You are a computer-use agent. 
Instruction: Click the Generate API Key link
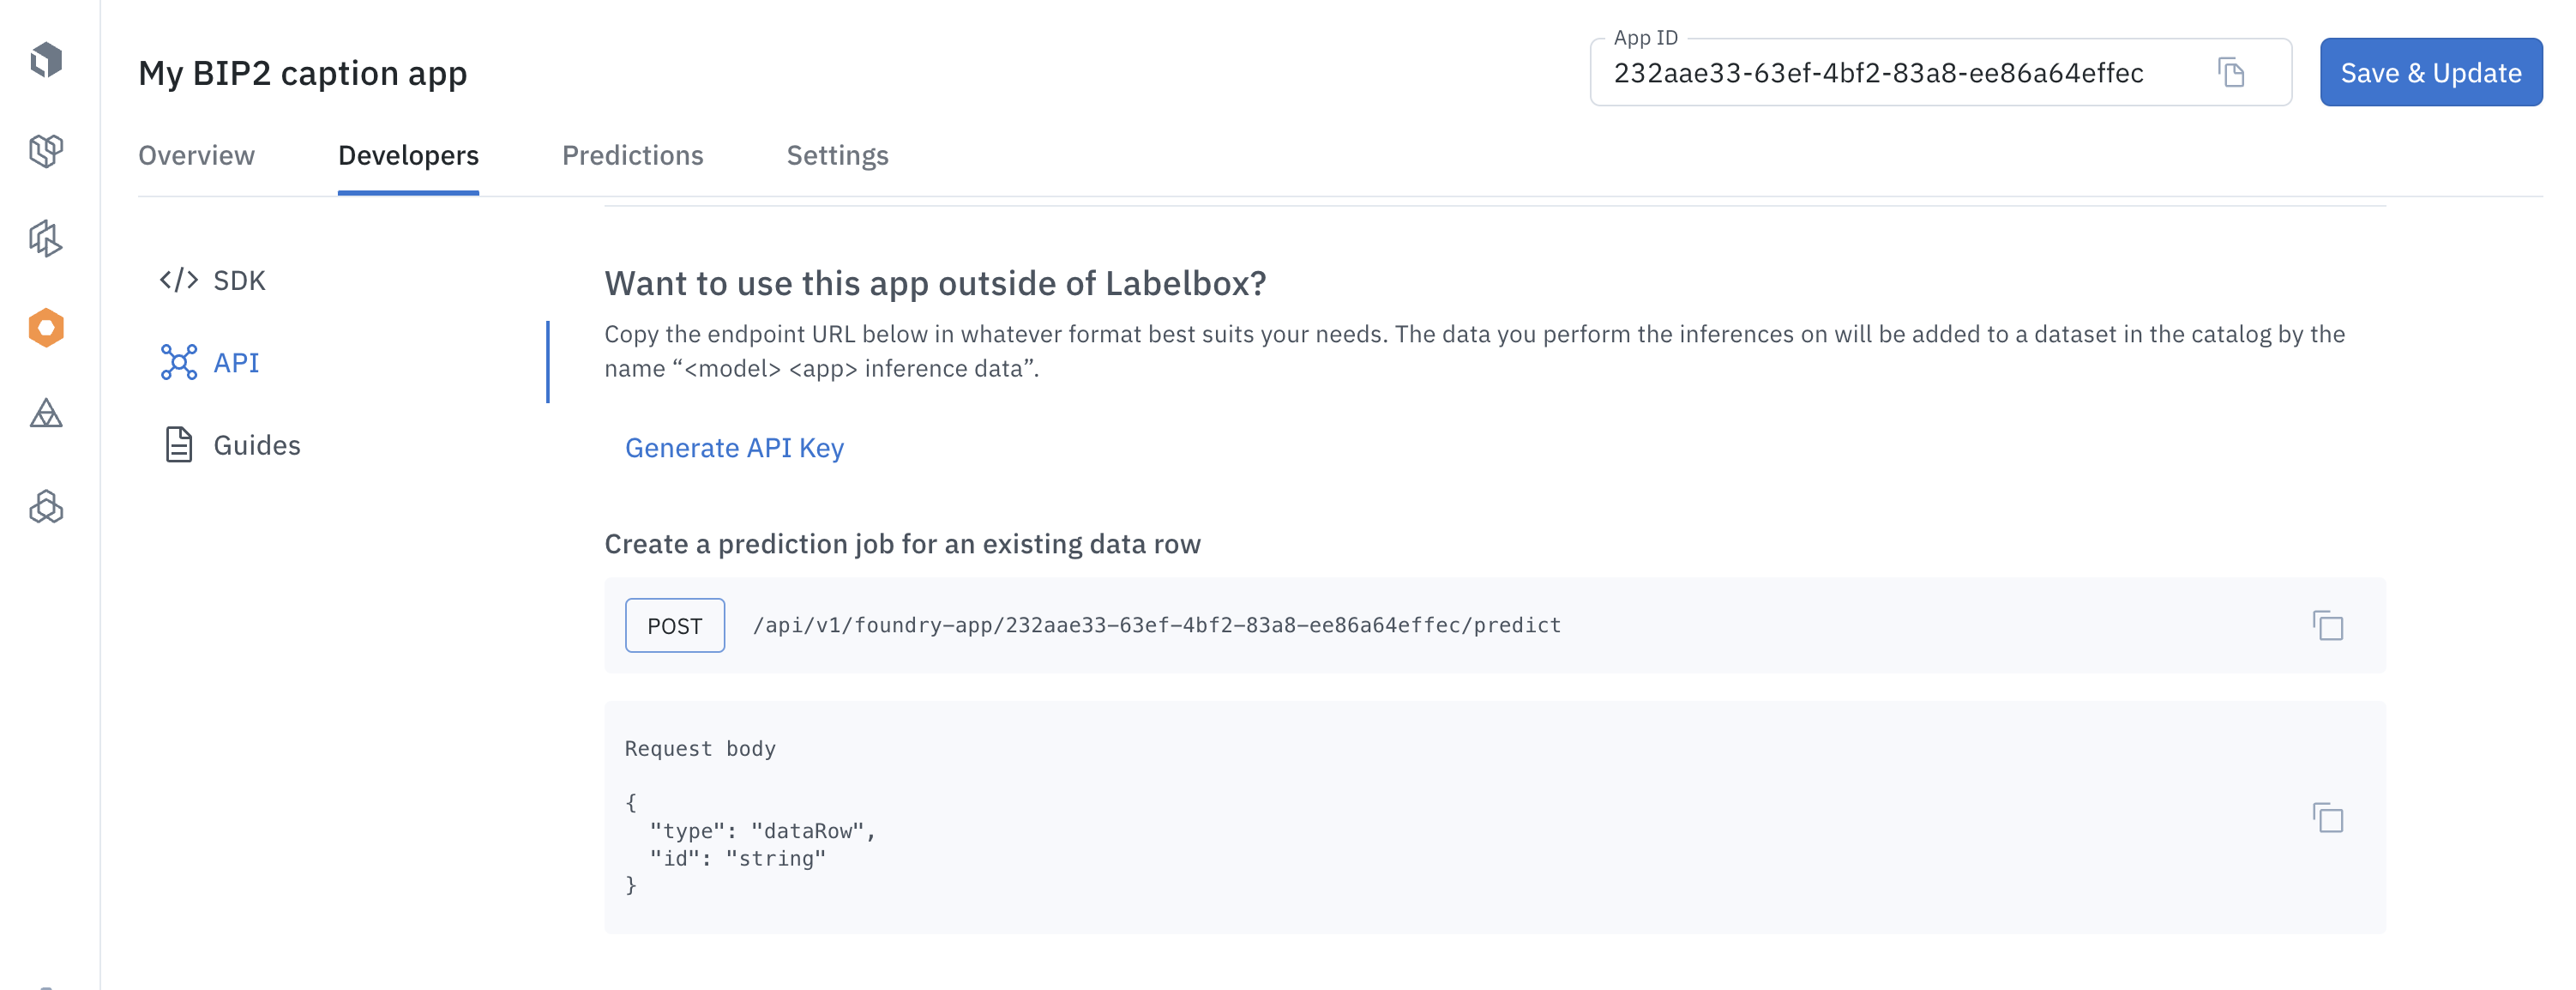point(734,448)
